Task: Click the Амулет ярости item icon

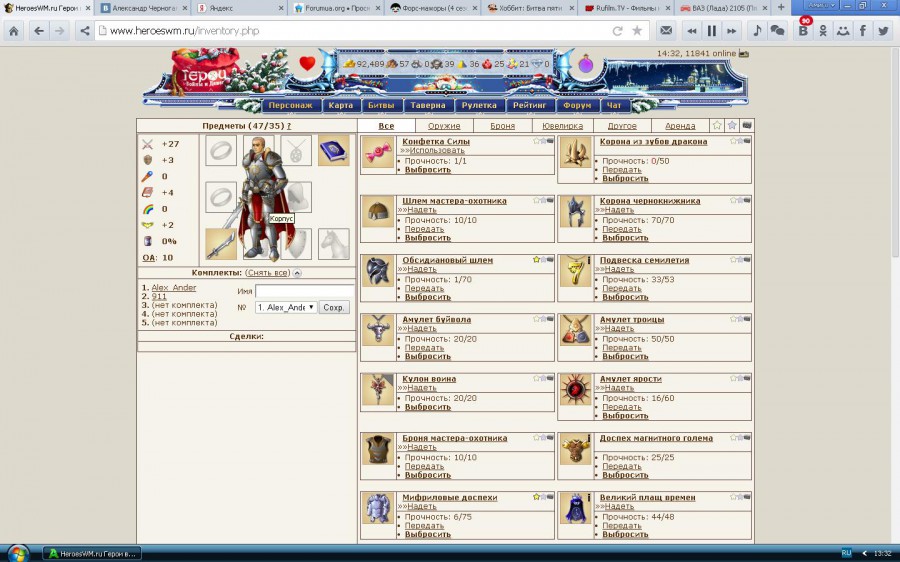Action: pyautogui.click(x=575, y=389)
